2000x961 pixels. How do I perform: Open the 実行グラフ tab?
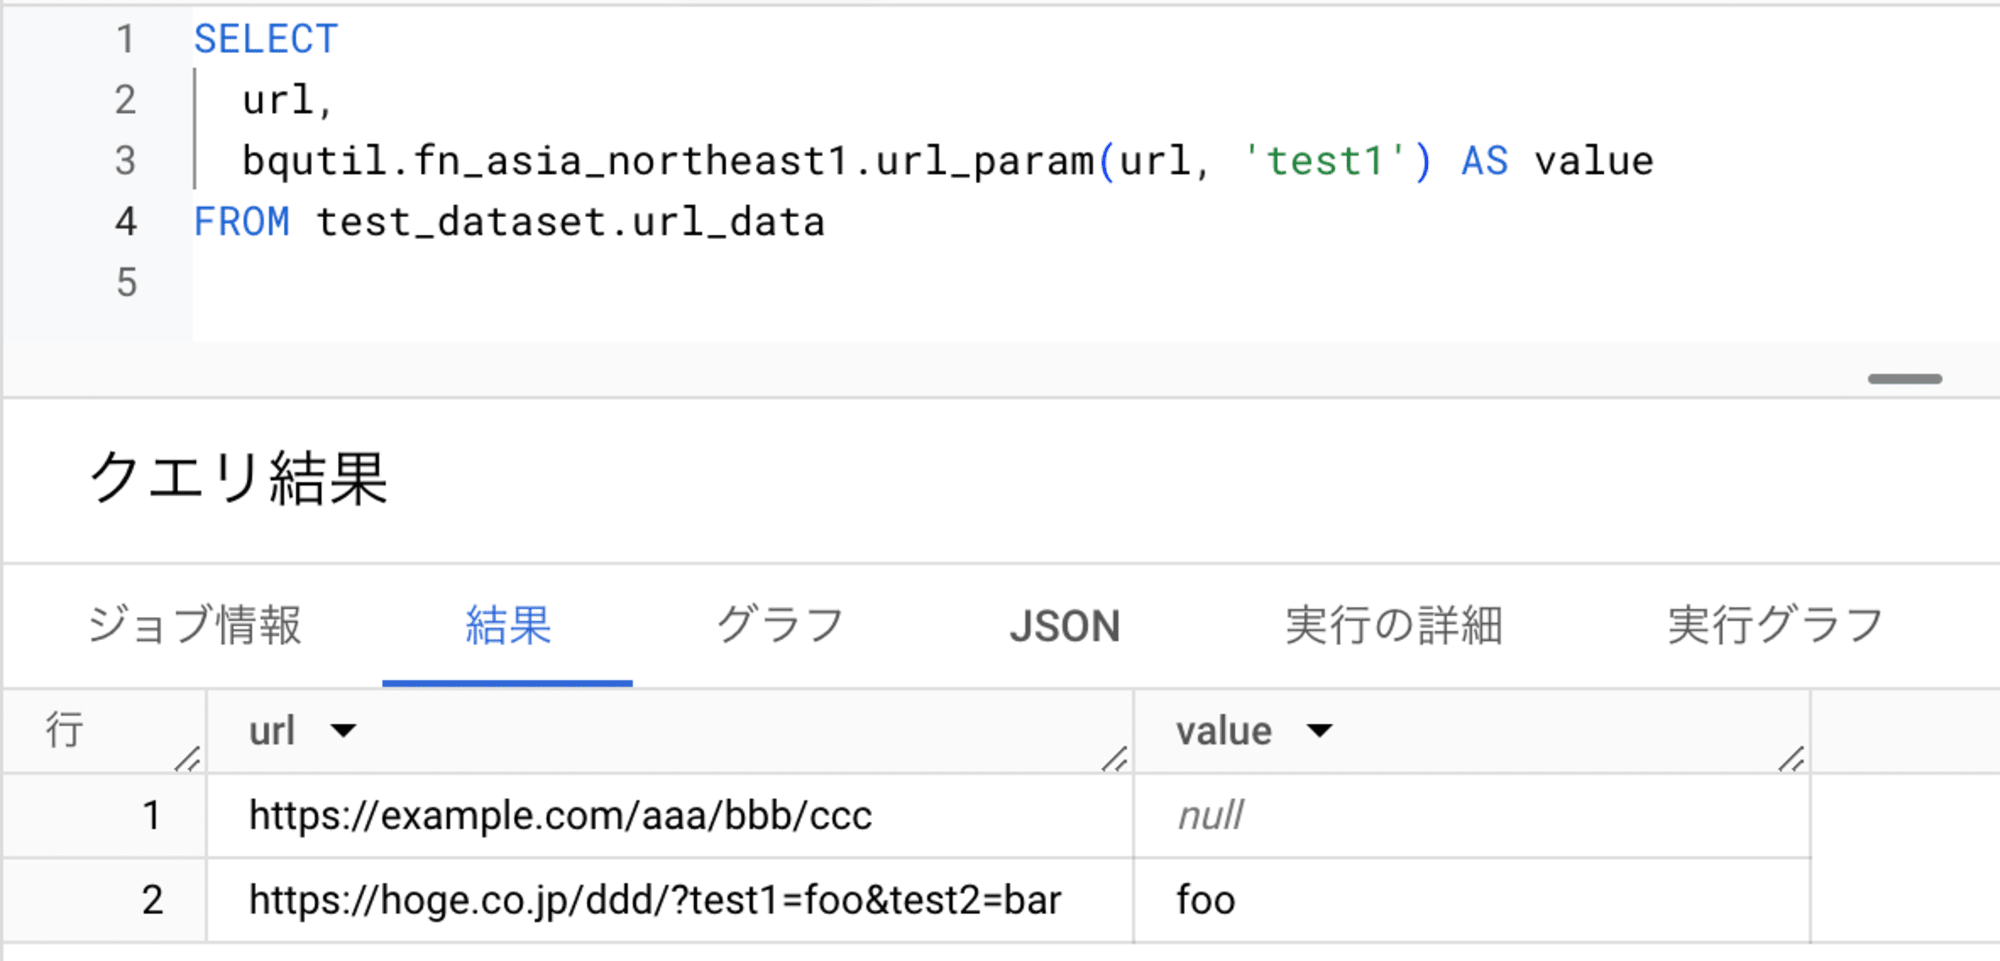[1775, 626]
